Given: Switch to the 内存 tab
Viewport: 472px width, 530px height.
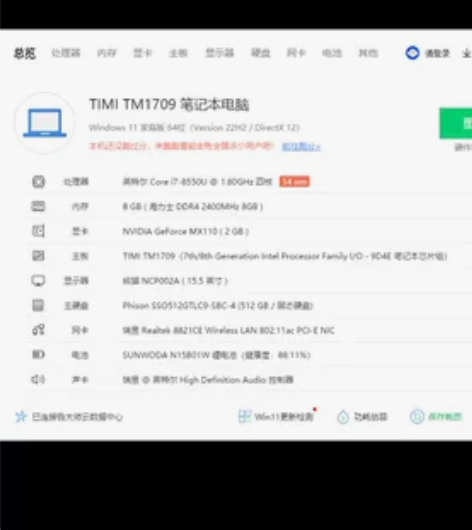Looking at the screenshot, I should (x=107, y=53).
